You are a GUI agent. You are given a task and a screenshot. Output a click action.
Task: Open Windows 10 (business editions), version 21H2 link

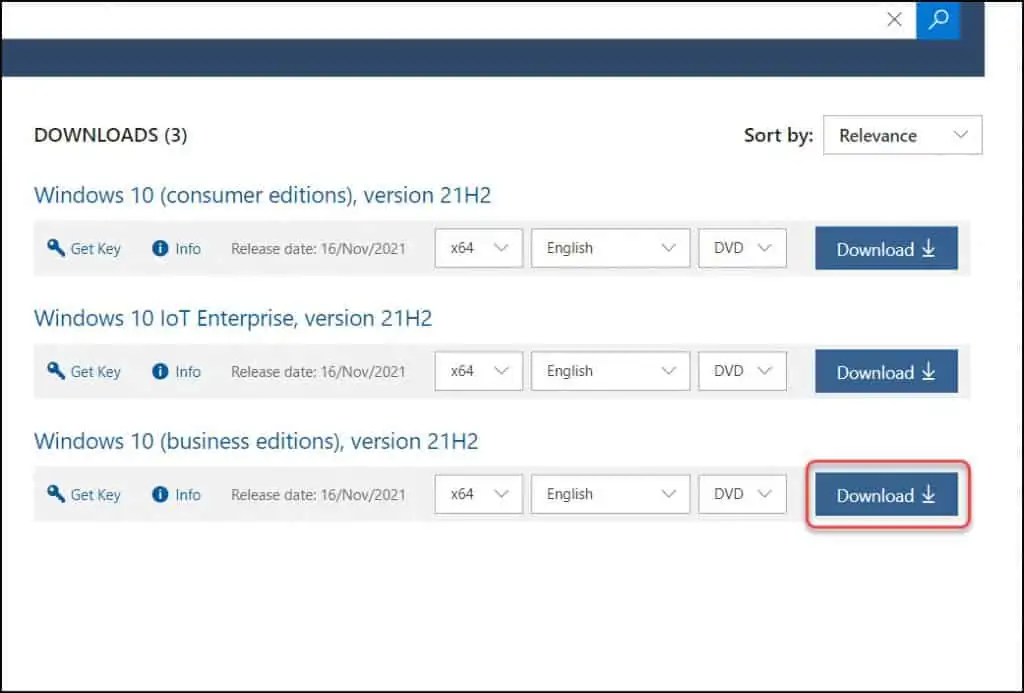256,441
